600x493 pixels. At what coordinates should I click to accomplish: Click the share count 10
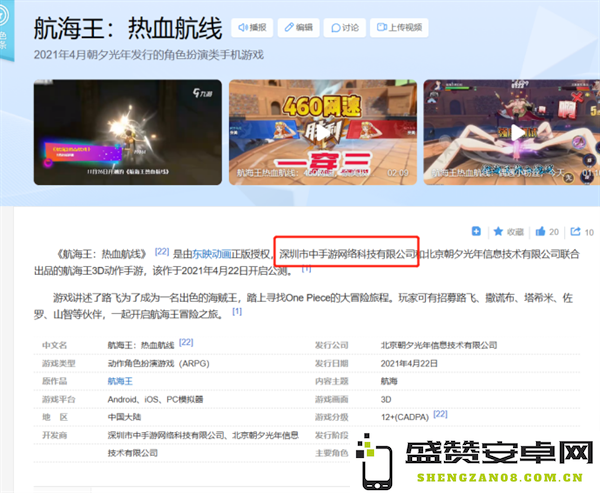pyautogui.click(x=589, y=232)
